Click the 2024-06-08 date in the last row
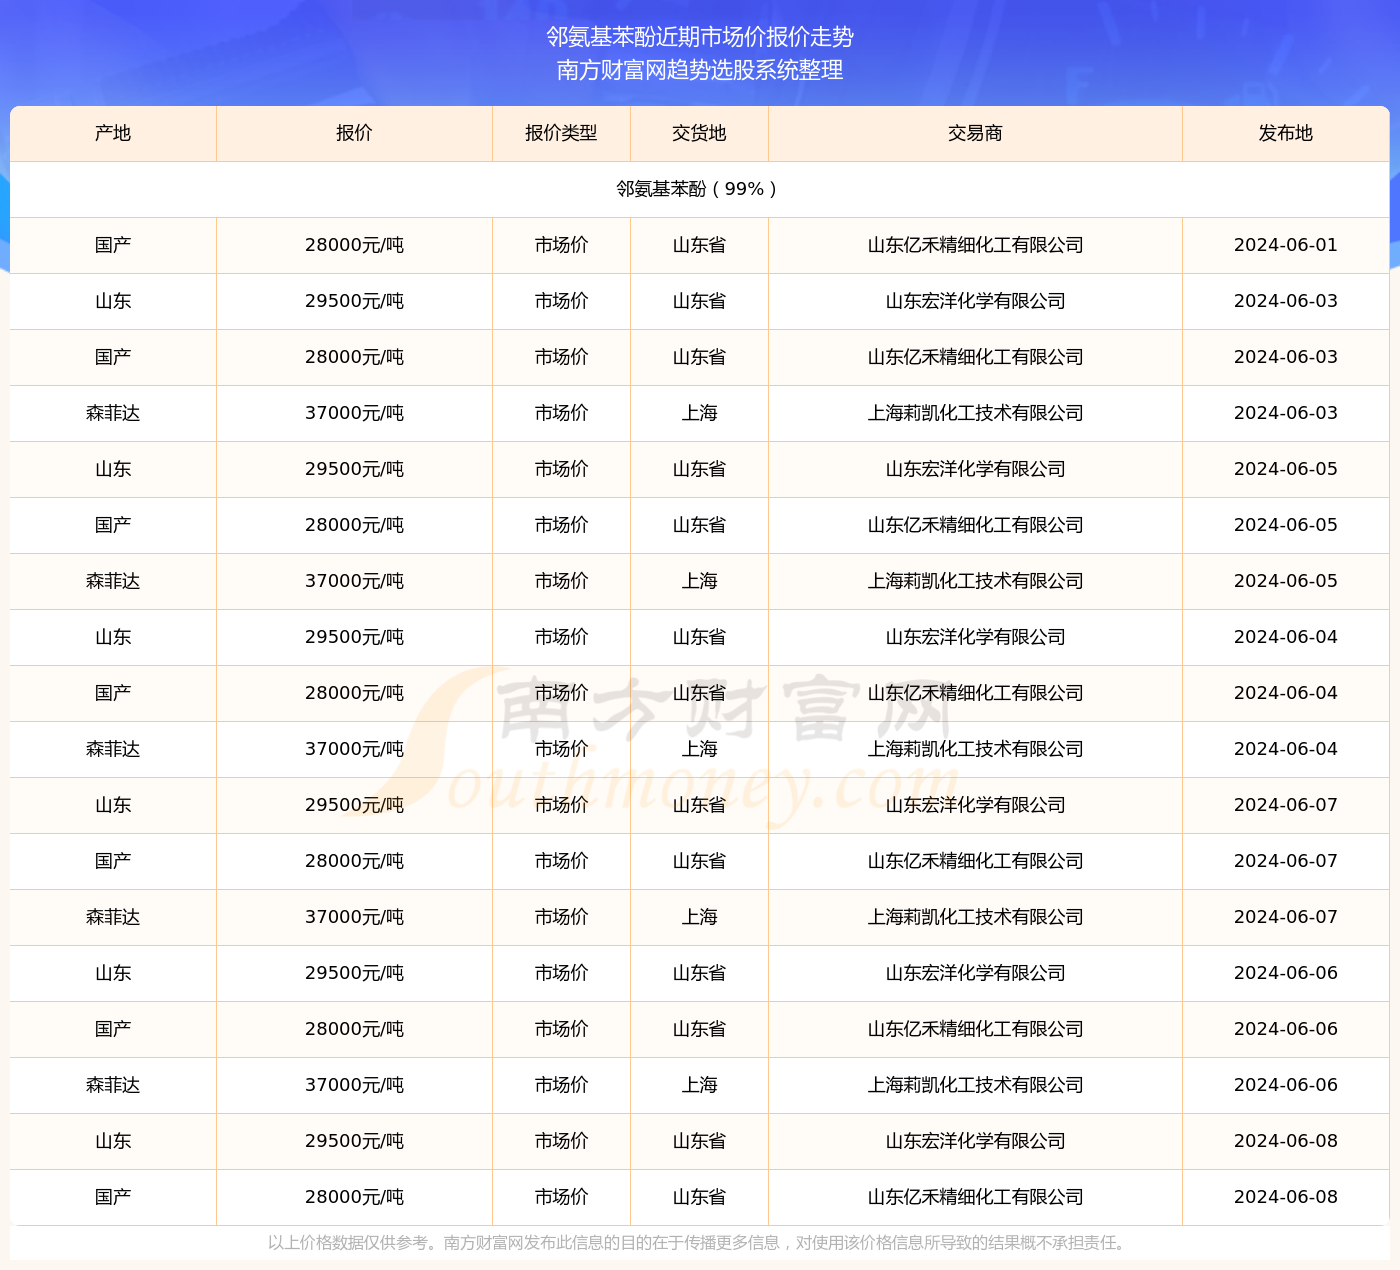Viewport: 1400px width, 1270px height. [1286, 1197]
